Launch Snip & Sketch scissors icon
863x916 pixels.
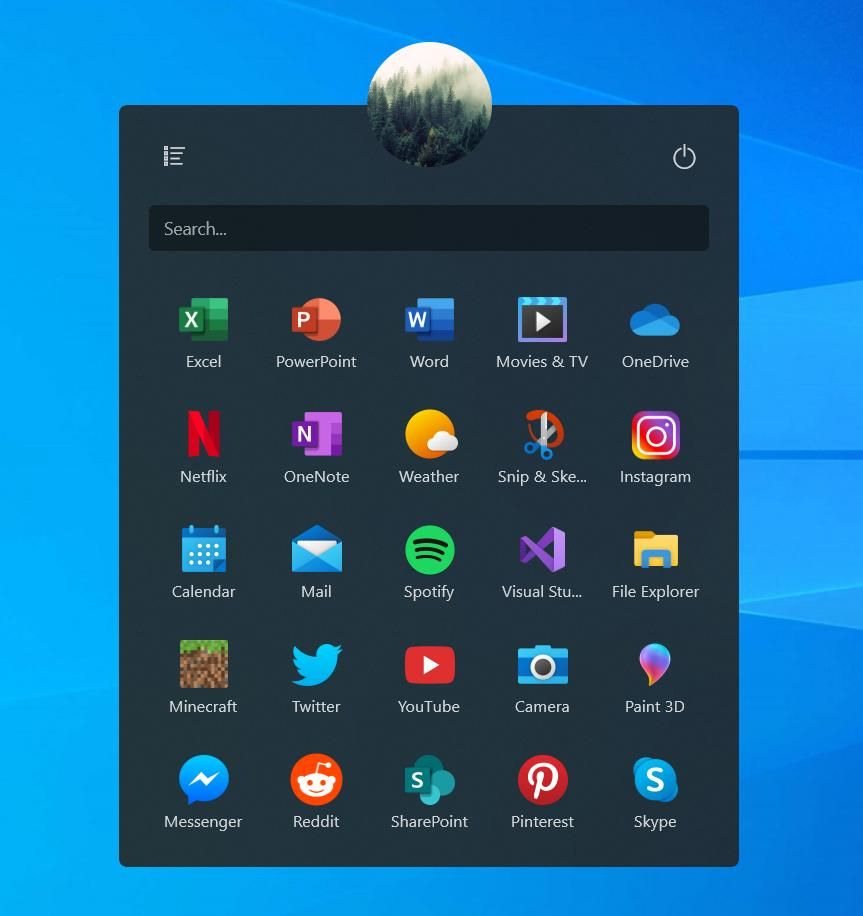543,434
